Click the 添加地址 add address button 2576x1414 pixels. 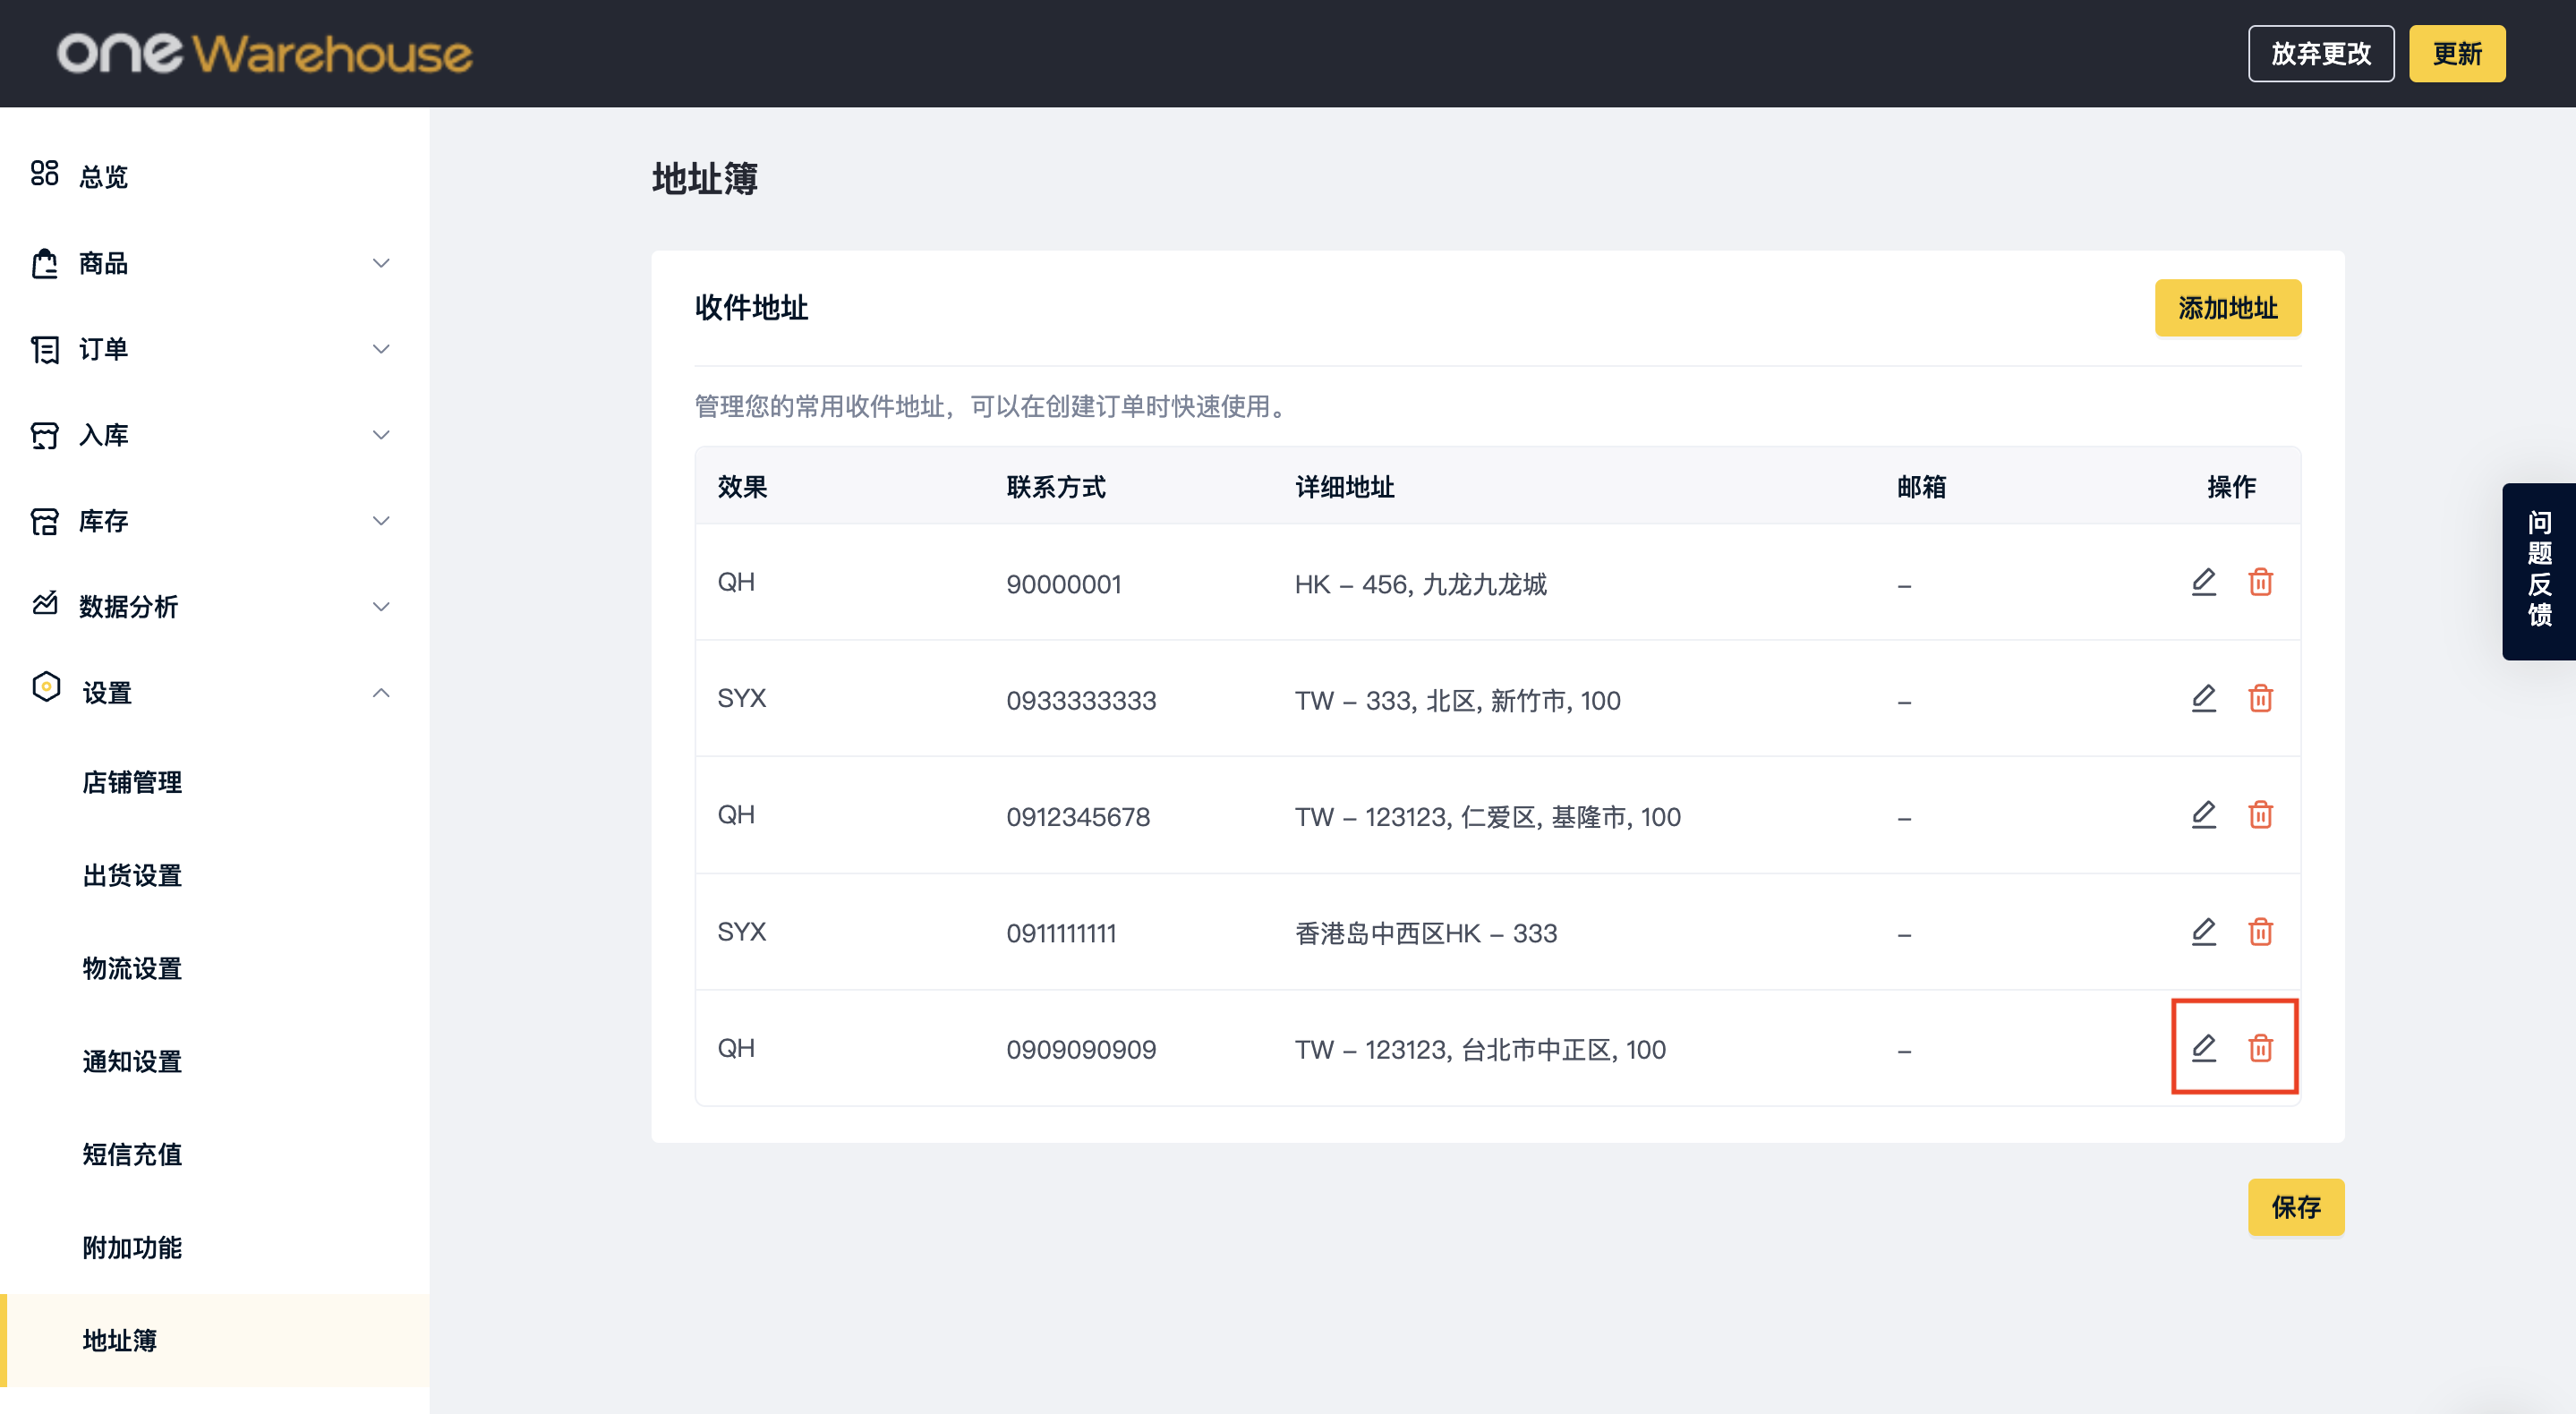2227,308
